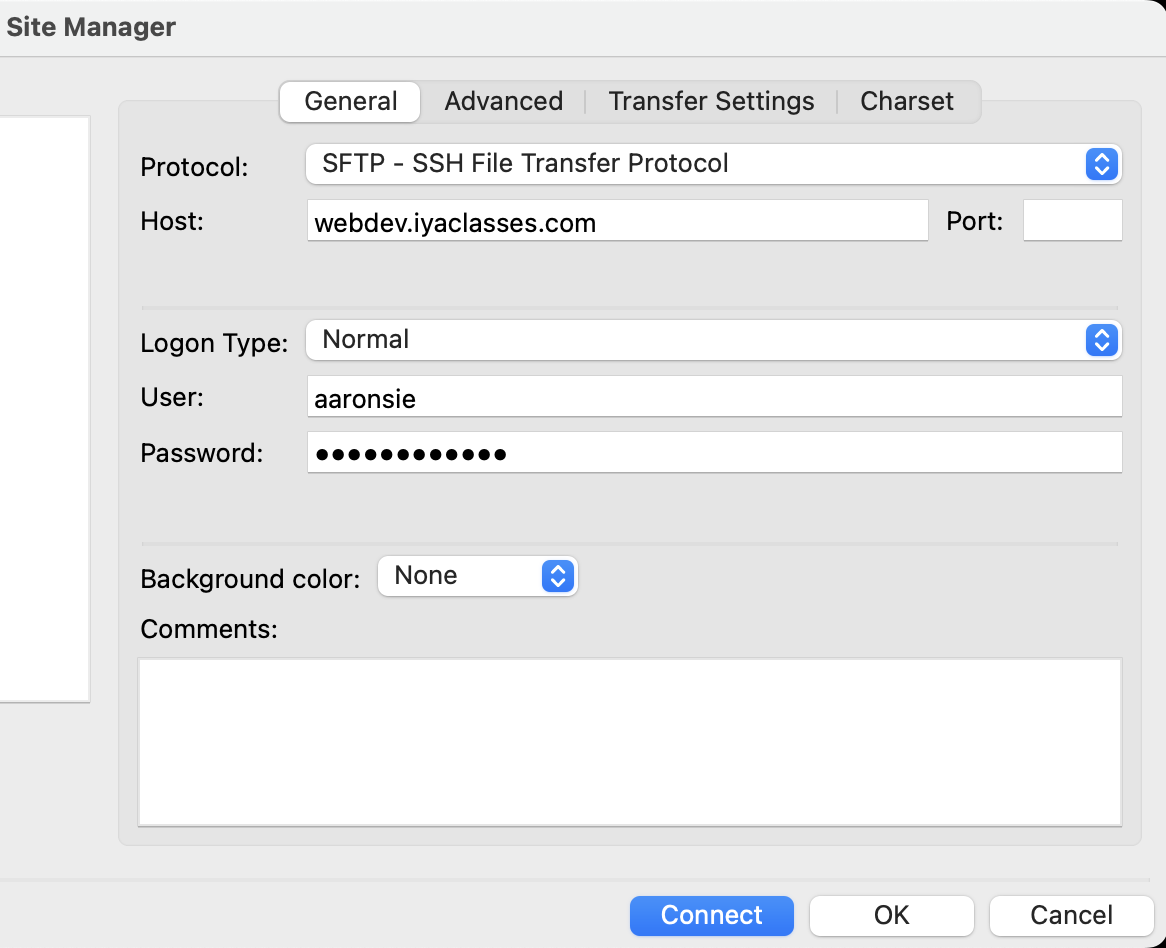Click the OK button
Screen dimensions: 1166x948
[x=890, y=915]
